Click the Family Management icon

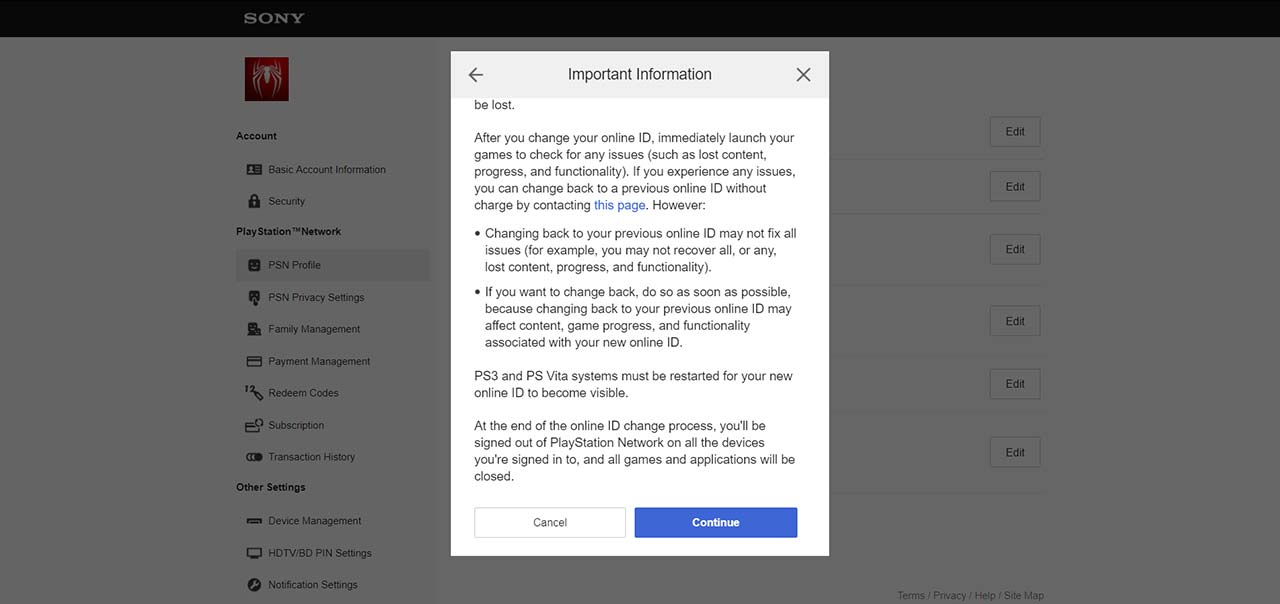tap(254, 329)
